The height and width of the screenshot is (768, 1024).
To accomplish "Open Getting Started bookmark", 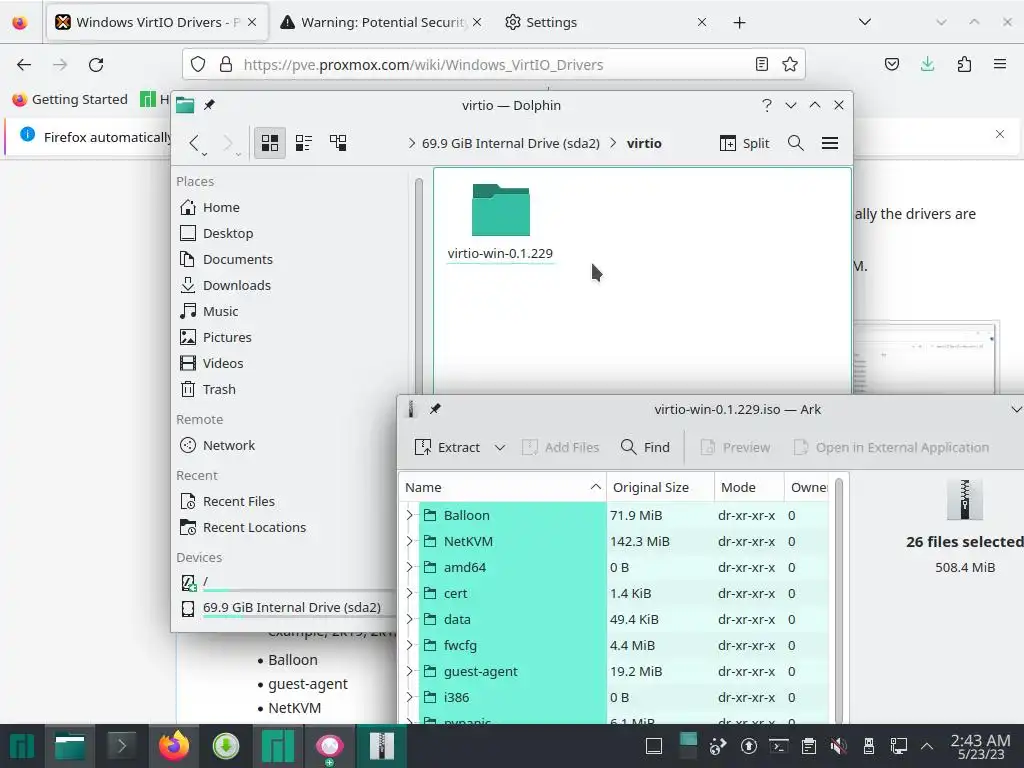I will coord(70,99).
